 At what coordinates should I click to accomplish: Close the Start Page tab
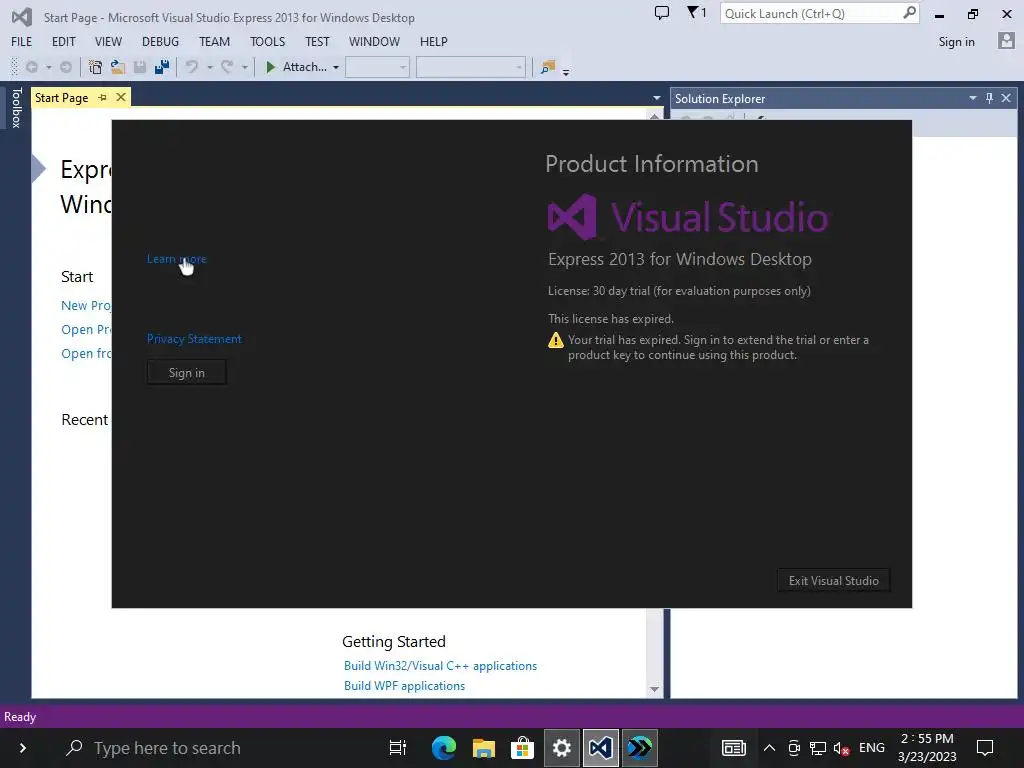pos(121,97)
